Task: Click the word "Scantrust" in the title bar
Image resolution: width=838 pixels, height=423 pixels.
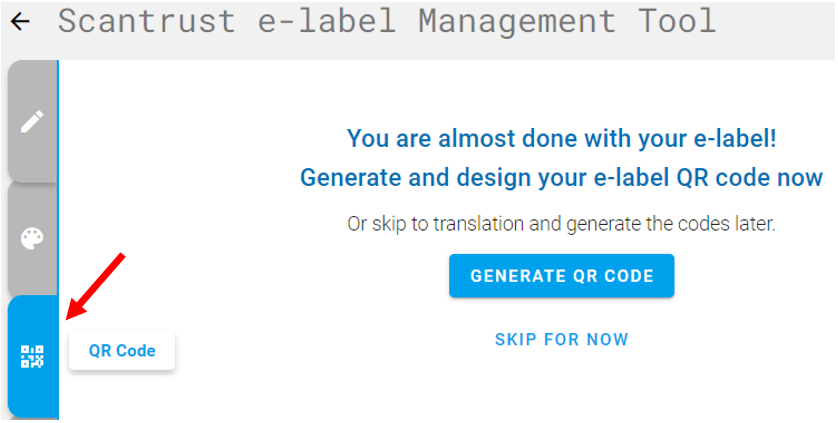Action: coord(146,21)
